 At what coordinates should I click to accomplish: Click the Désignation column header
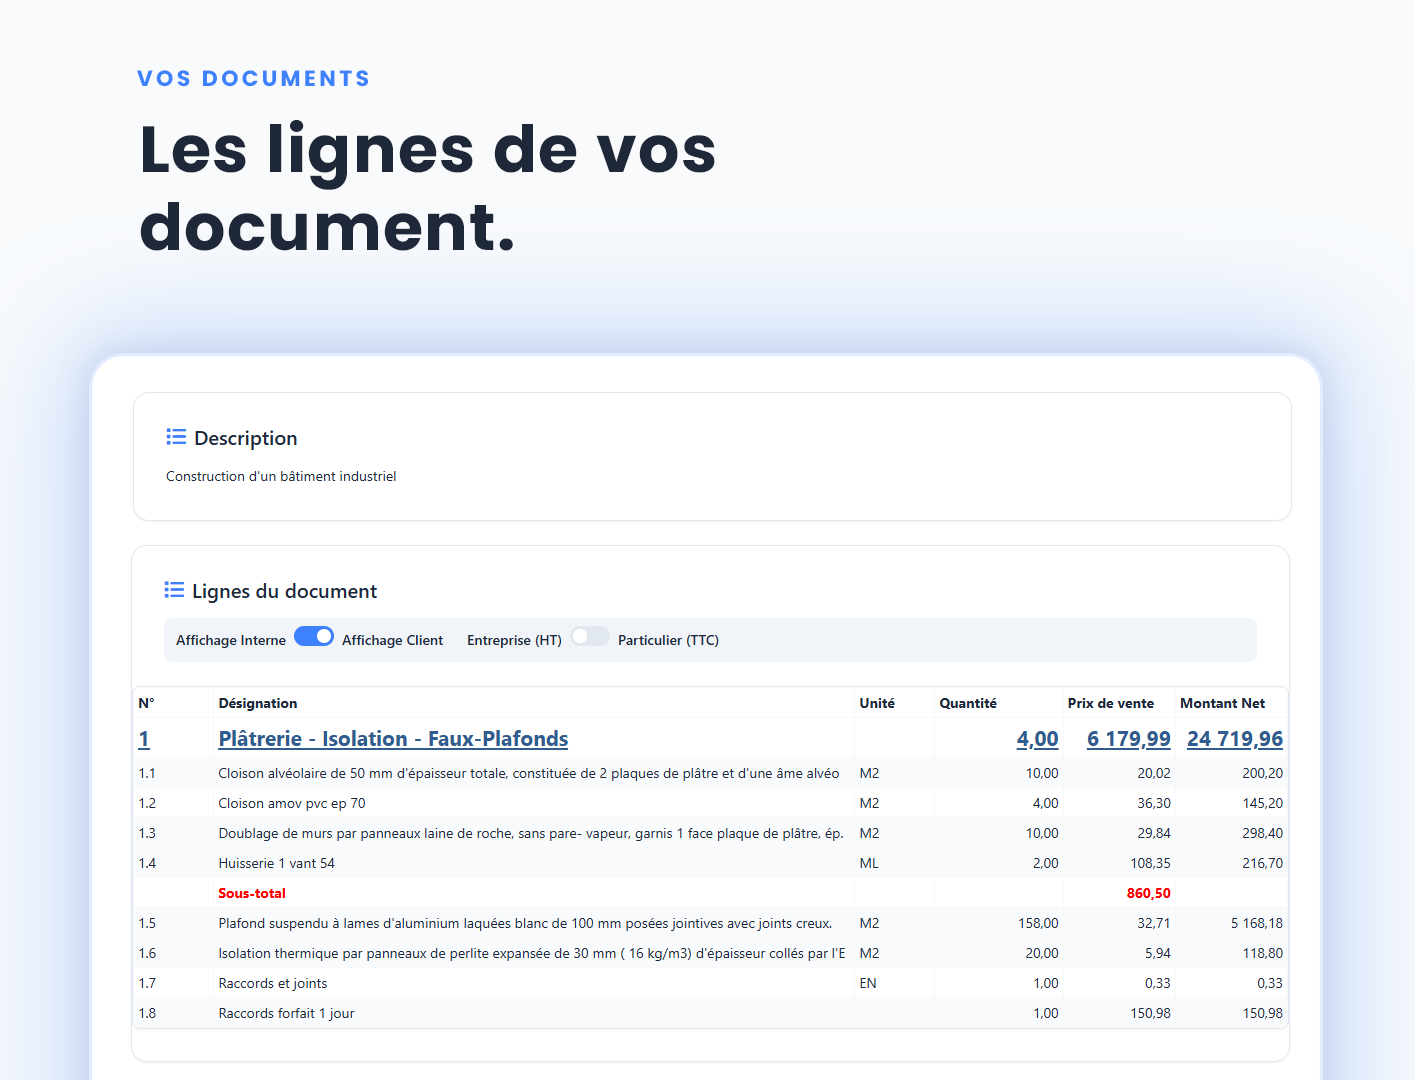point(258,703)
